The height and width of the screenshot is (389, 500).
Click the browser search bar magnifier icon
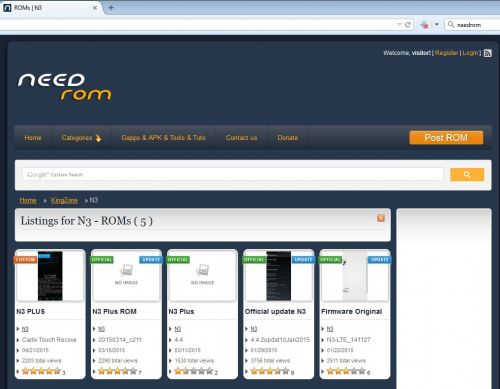[451, 25]
